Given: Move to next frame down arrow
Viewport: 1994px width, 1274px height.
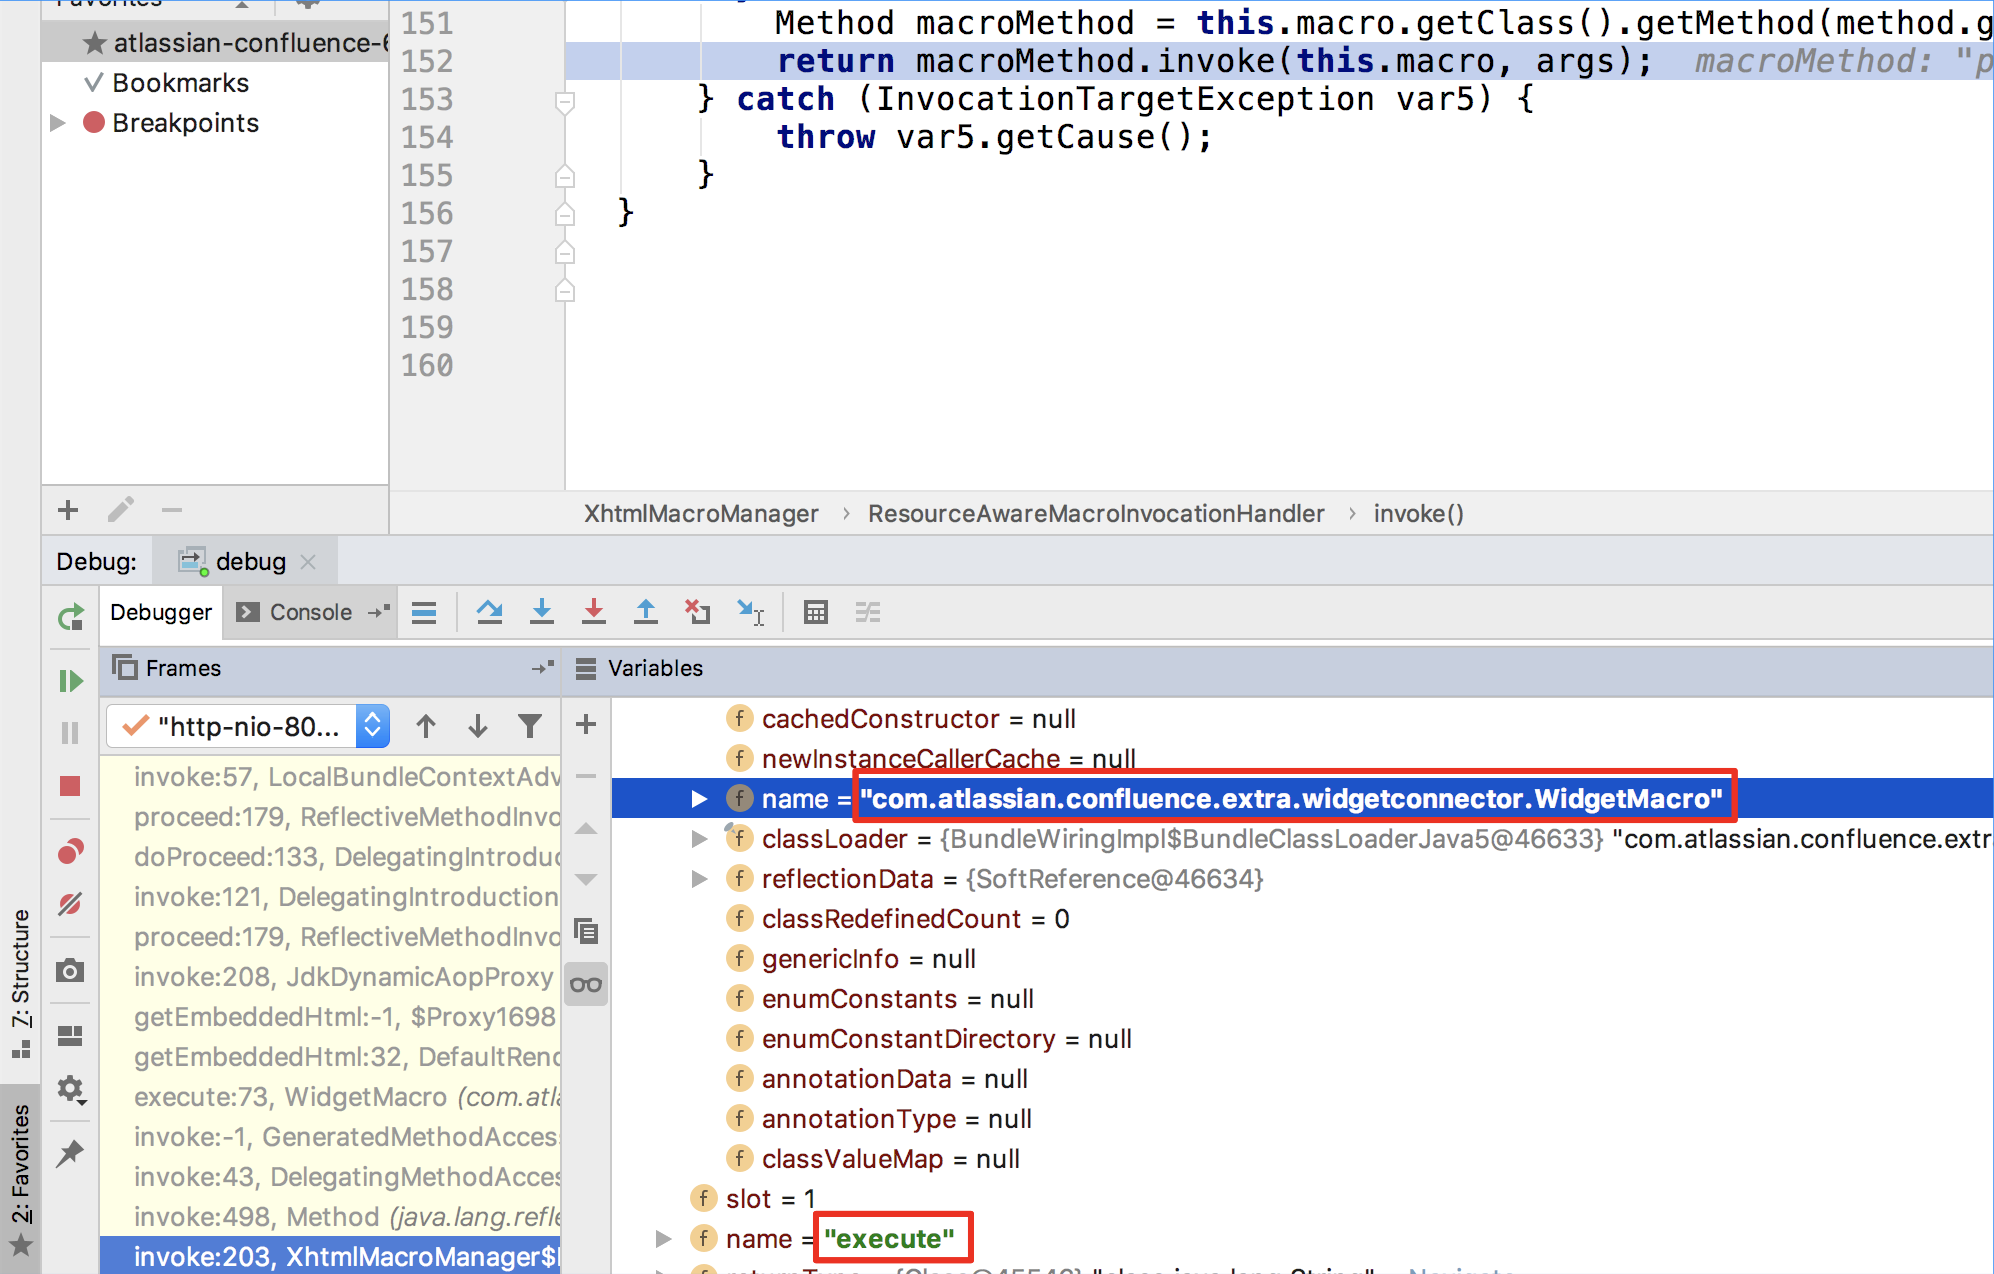Looking at the screenshot, I should (478, 726).
